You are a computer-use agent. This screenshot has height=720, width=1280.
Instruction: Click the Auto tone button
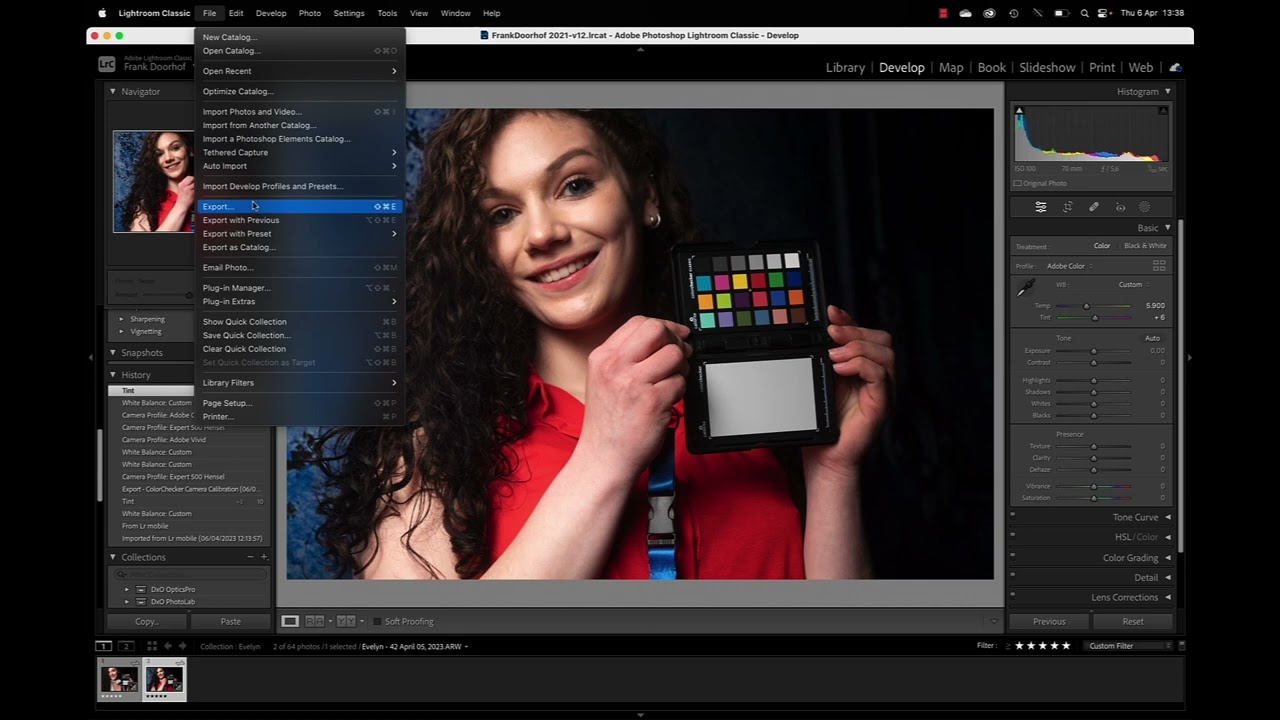(1153, 338)
